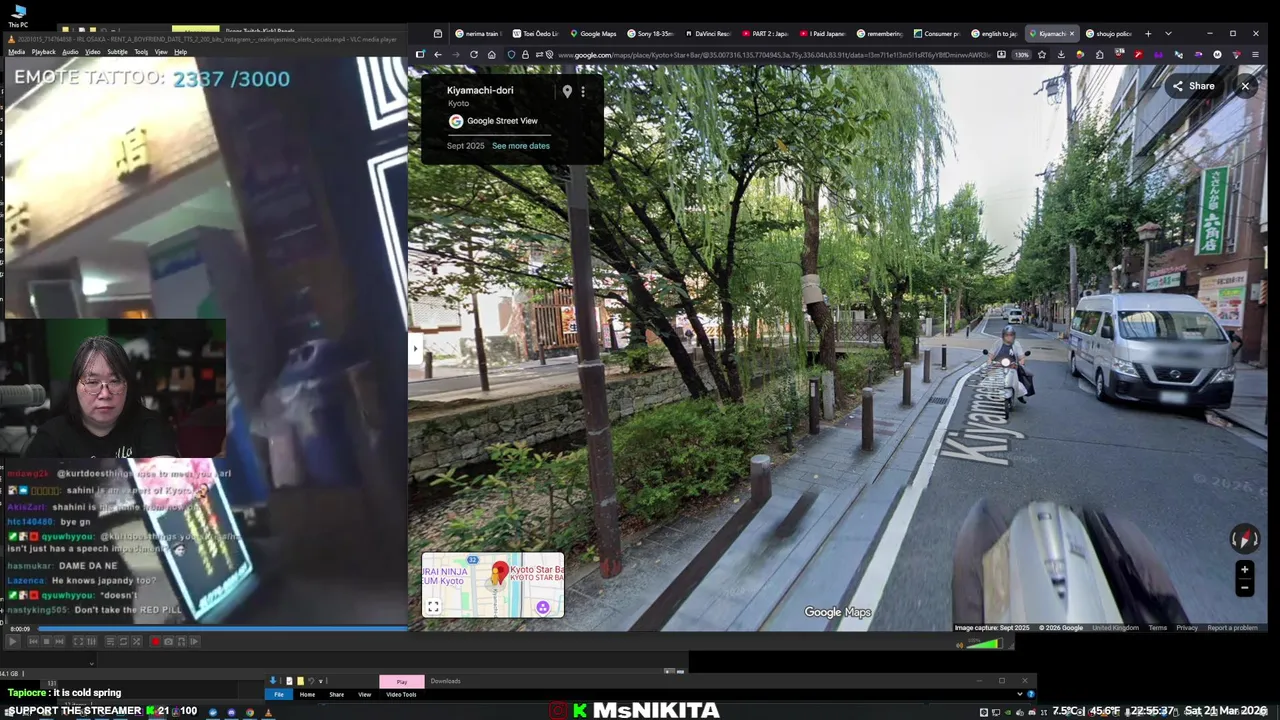The image size is (1280, 720).
Task: Expand the minimap with its corner icon
Action: pyautogui.click(x=433, y=606)
